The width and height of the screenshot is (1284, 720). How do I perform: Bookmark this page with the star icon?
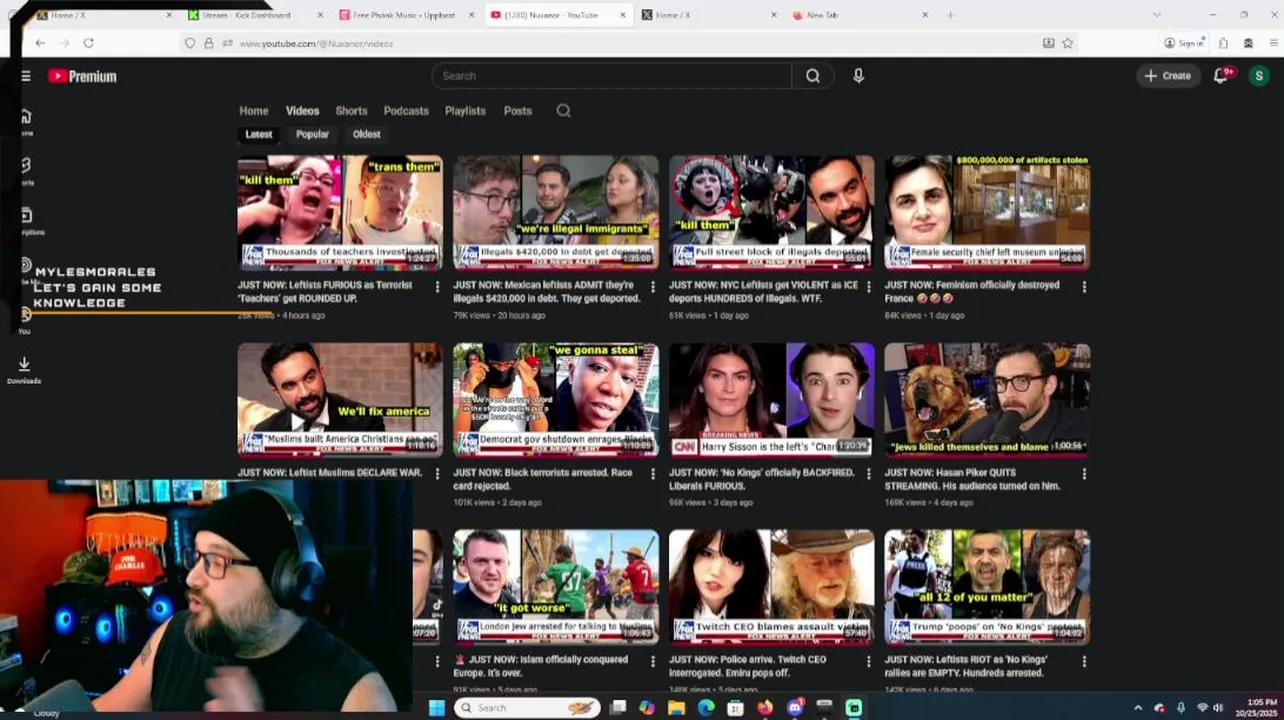(1068, 43)
